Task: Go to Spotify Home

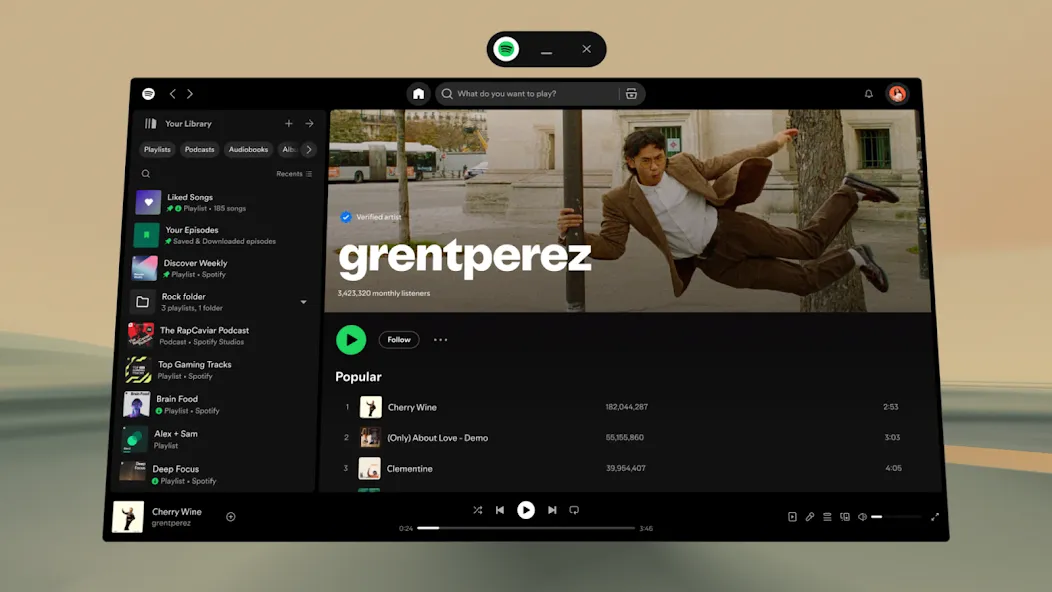Action: (418, 94)
